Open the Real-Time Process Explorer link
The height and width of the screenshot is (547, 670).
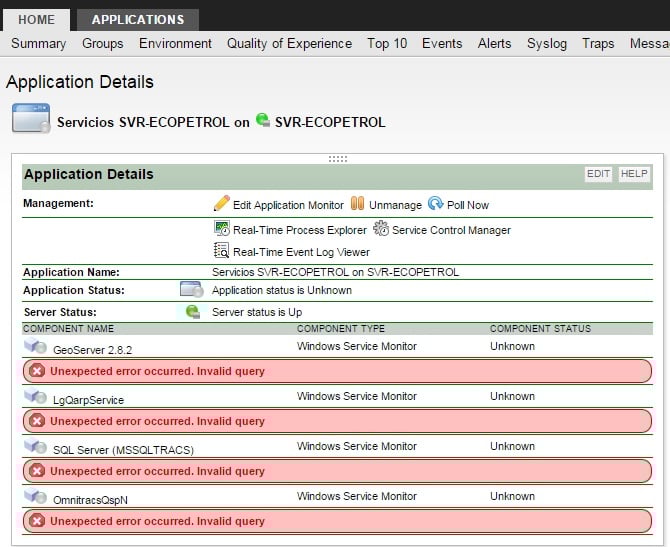[300, 230]
